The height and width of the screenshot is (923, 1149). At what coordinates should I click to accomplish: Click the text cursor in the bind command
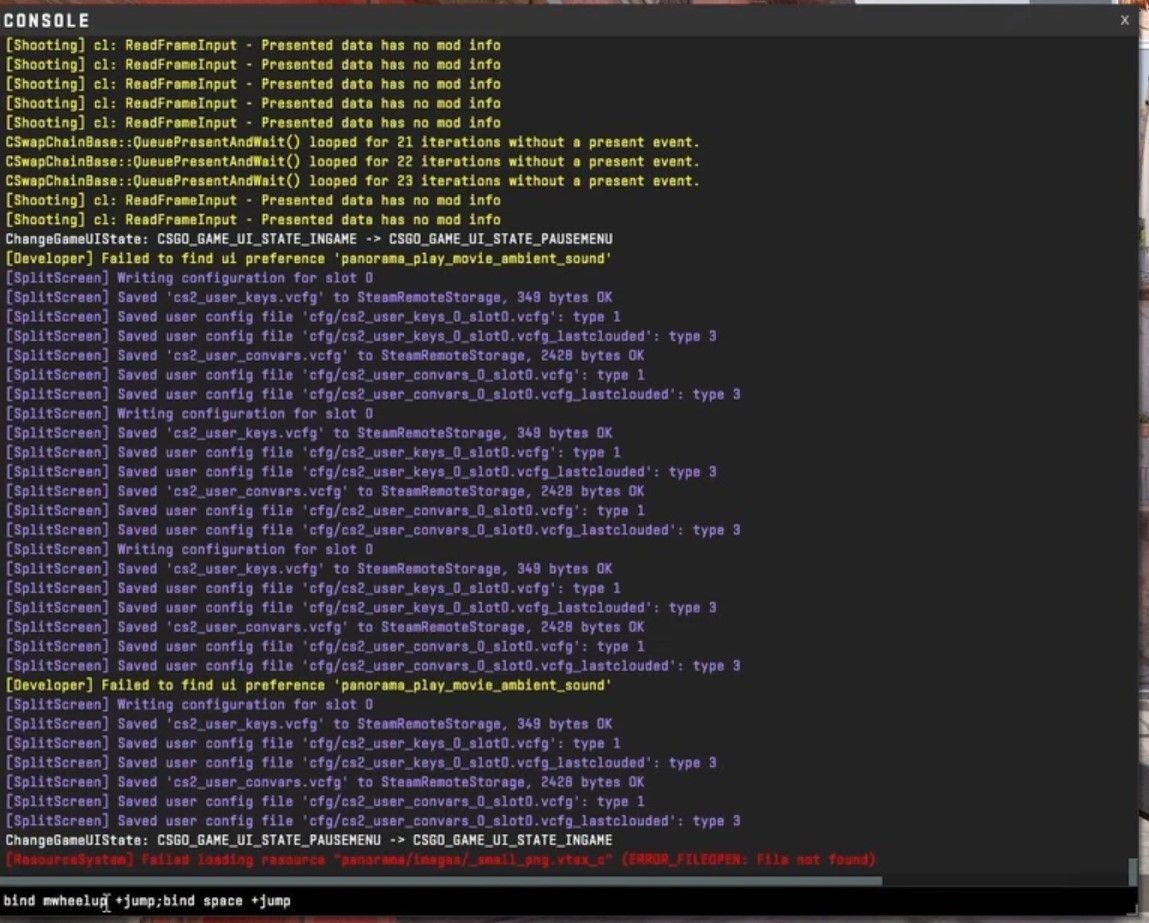pos(107,901)
